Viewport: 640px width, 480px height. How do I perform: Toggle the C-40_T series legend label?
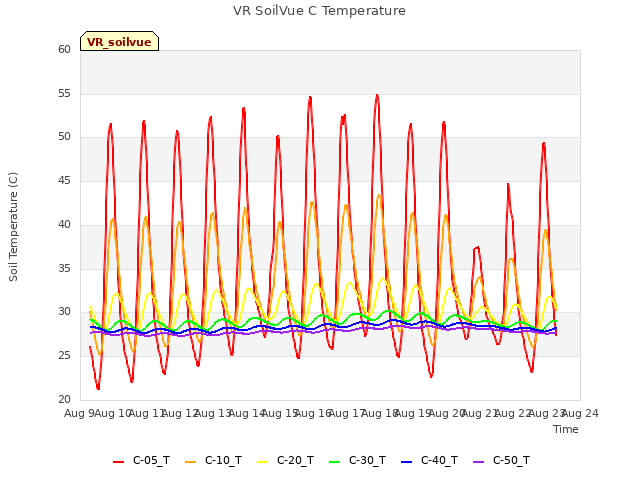coord(440,461)
